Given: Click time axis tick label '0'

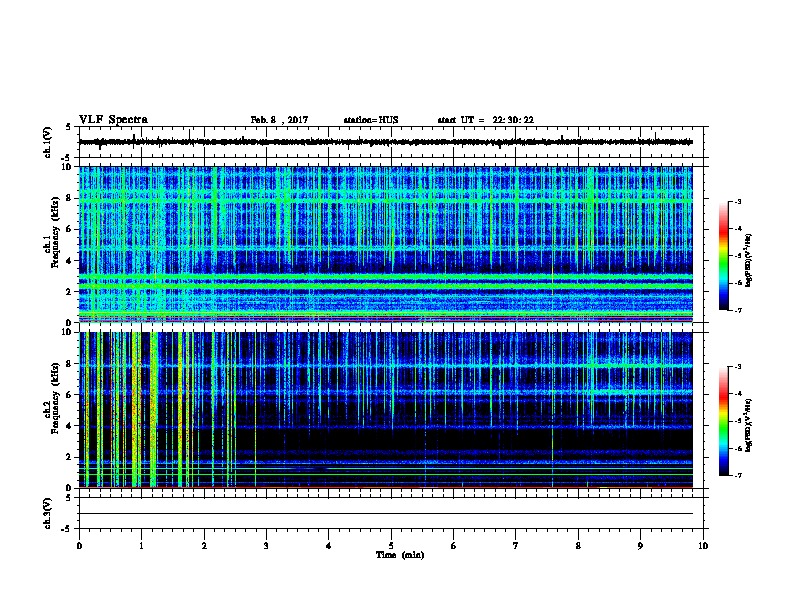Looking at the screenshot, I should point(79,546).
